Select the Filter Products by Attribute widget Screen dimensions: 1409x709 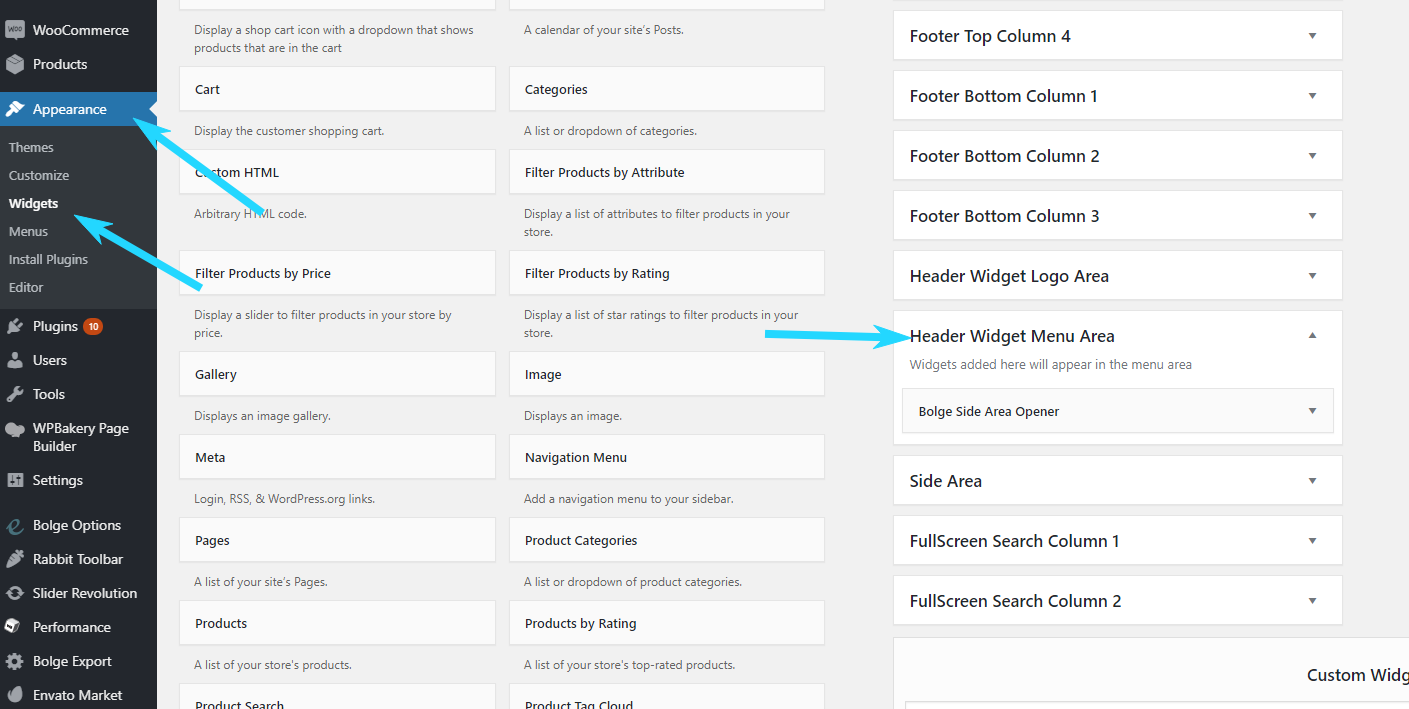click(x=667, y=172)
